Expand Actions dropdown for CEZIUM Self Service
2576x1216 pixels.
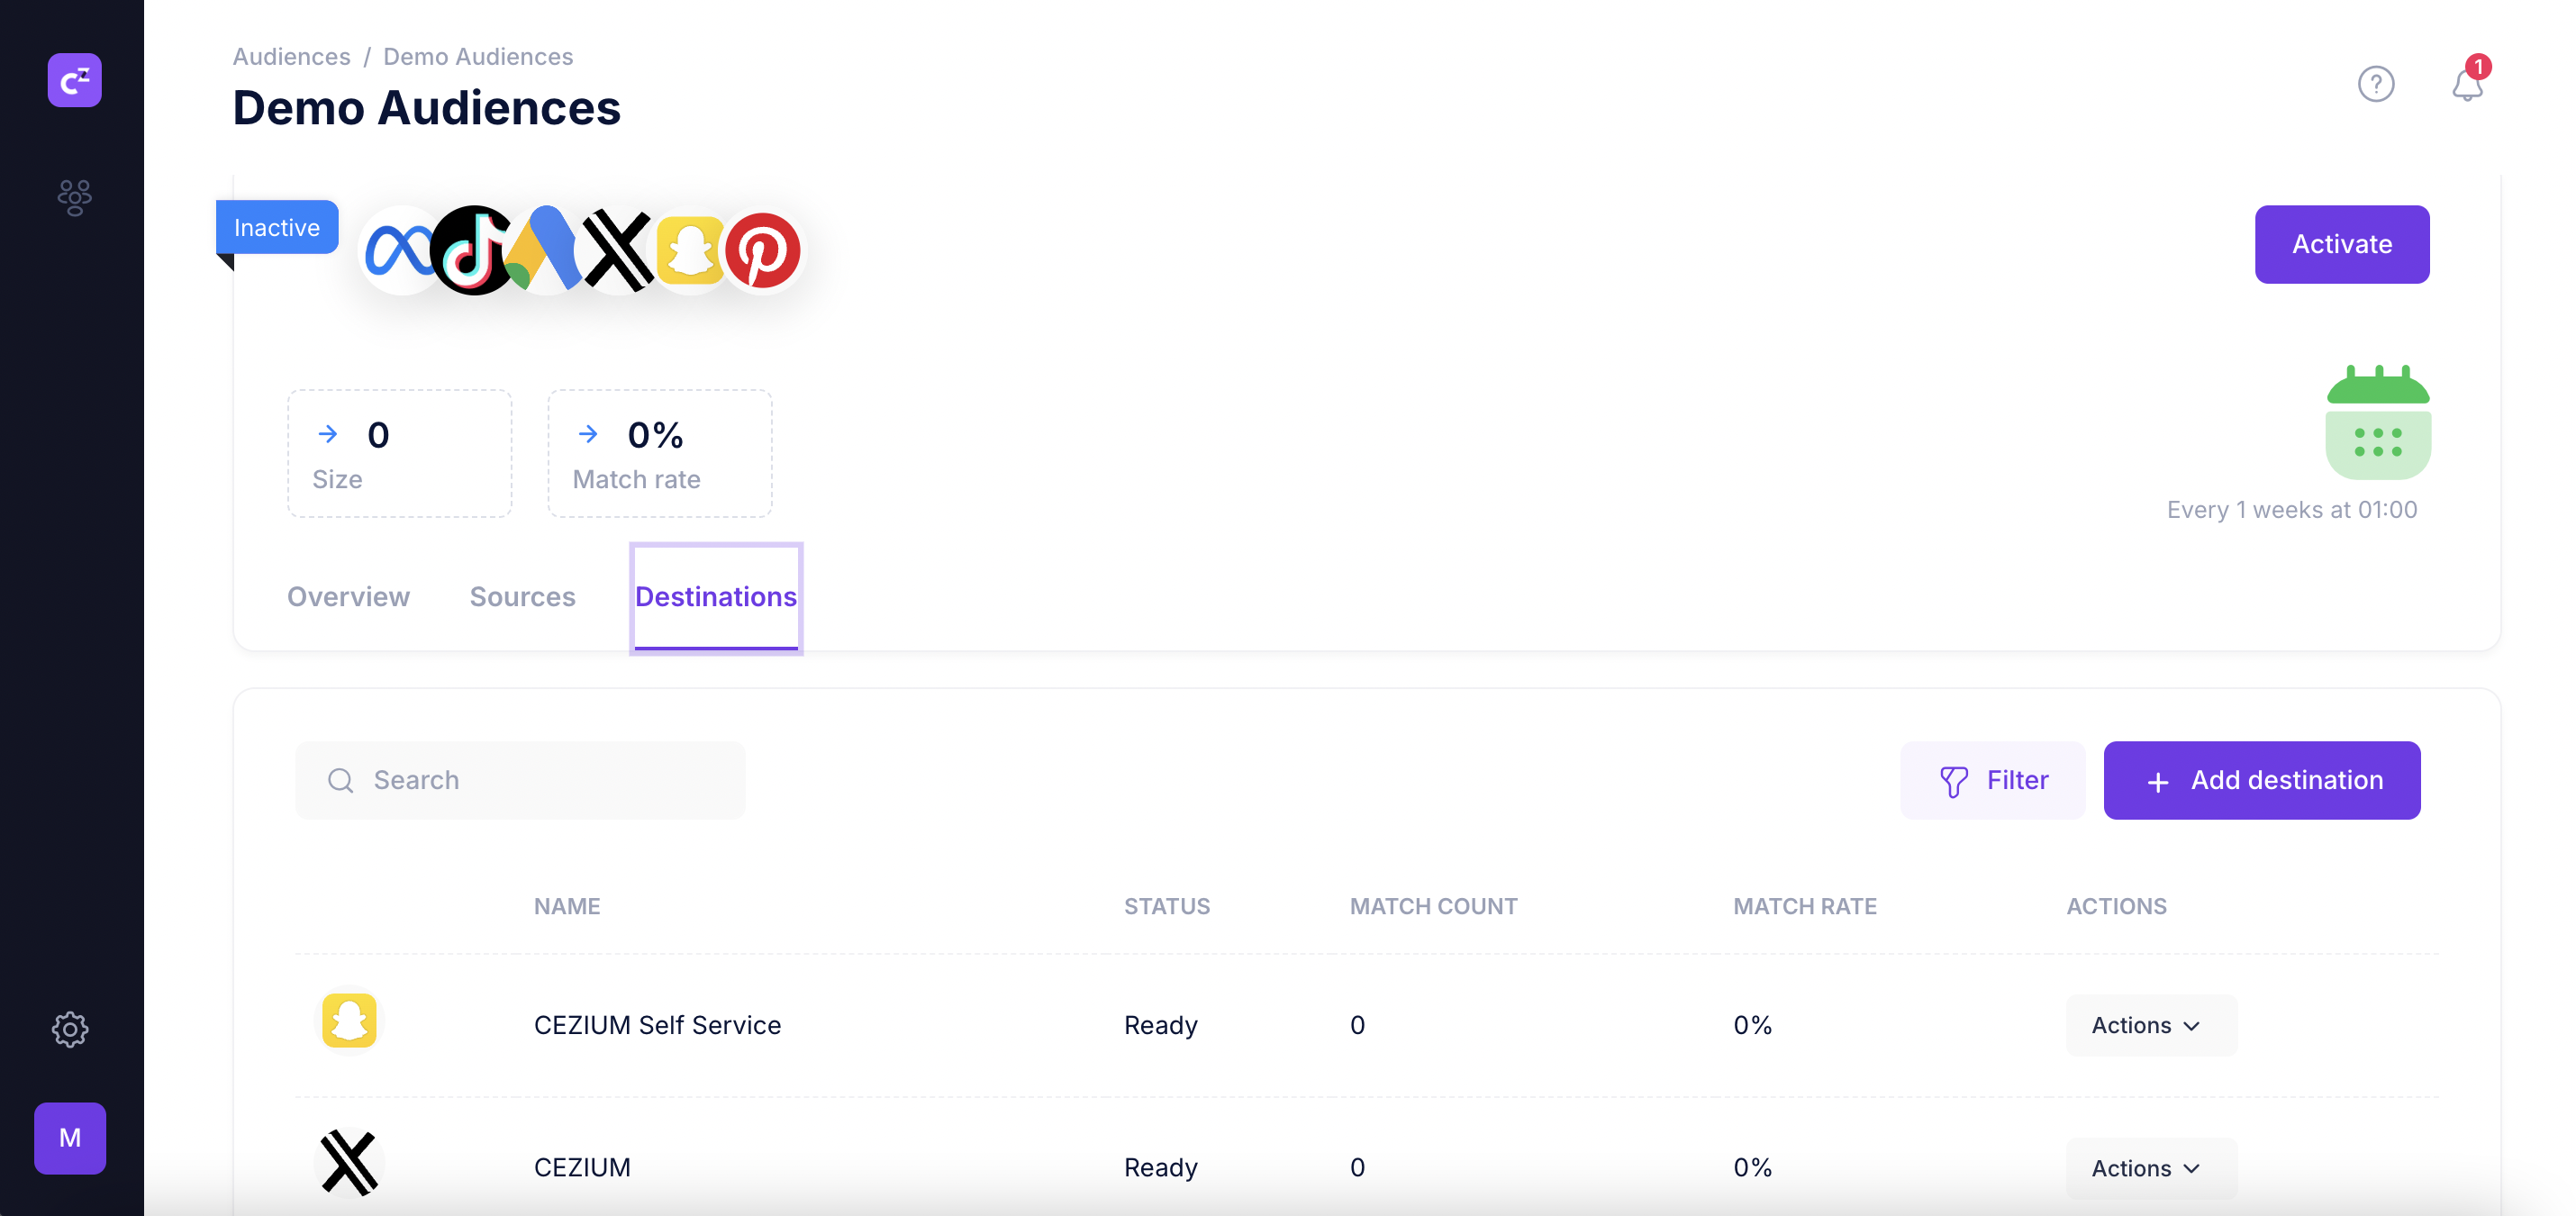2151,1025
